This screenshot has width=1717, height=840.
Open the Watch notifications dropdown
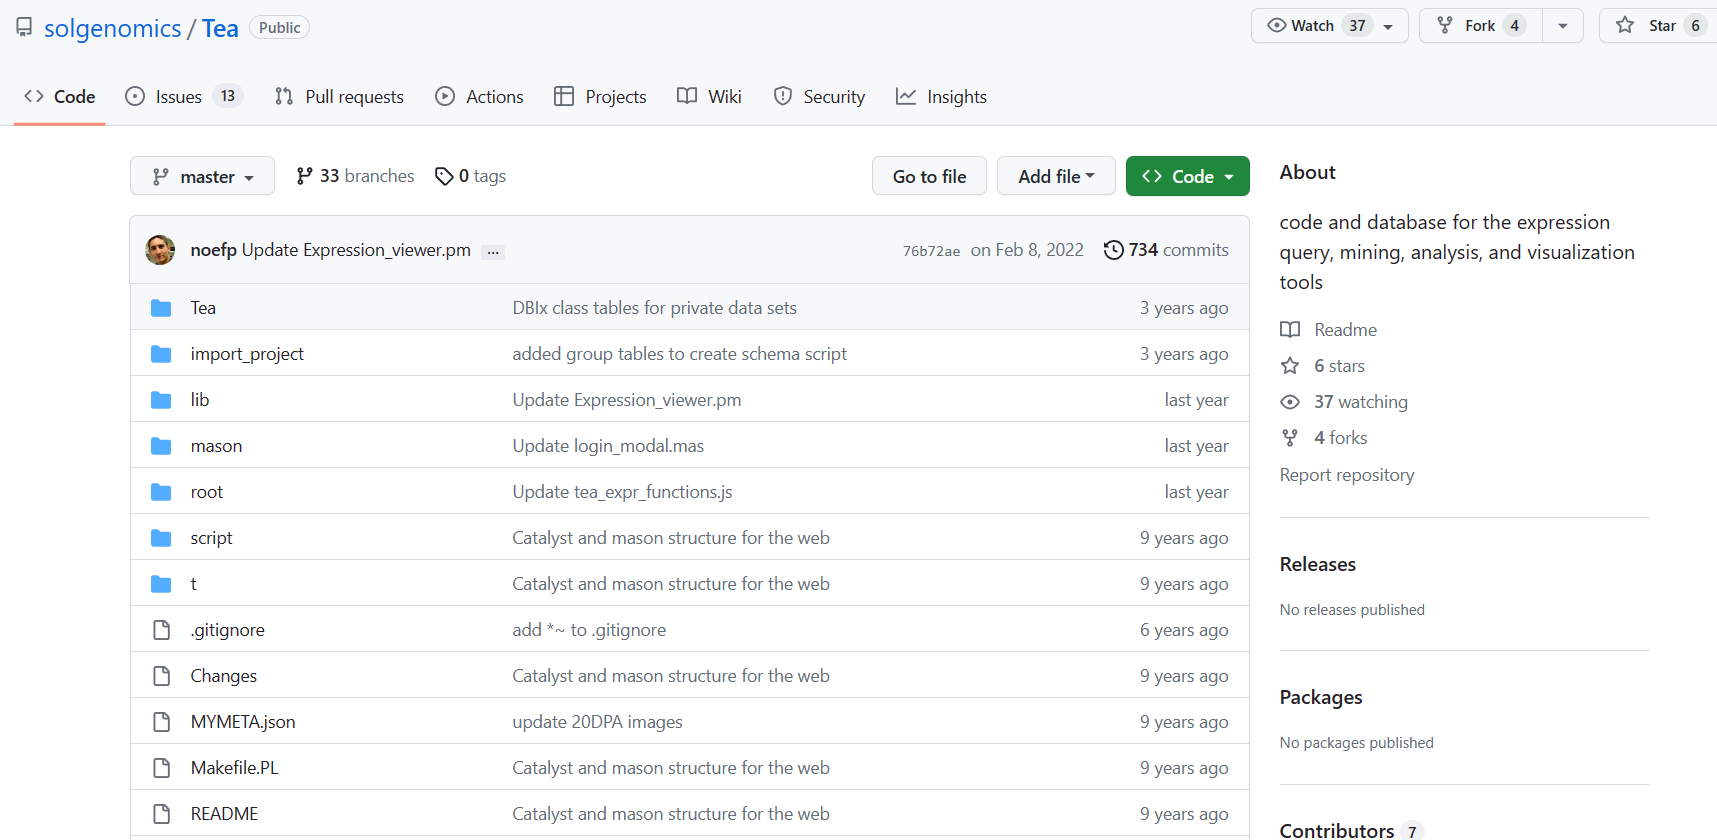click(1330, 26)
